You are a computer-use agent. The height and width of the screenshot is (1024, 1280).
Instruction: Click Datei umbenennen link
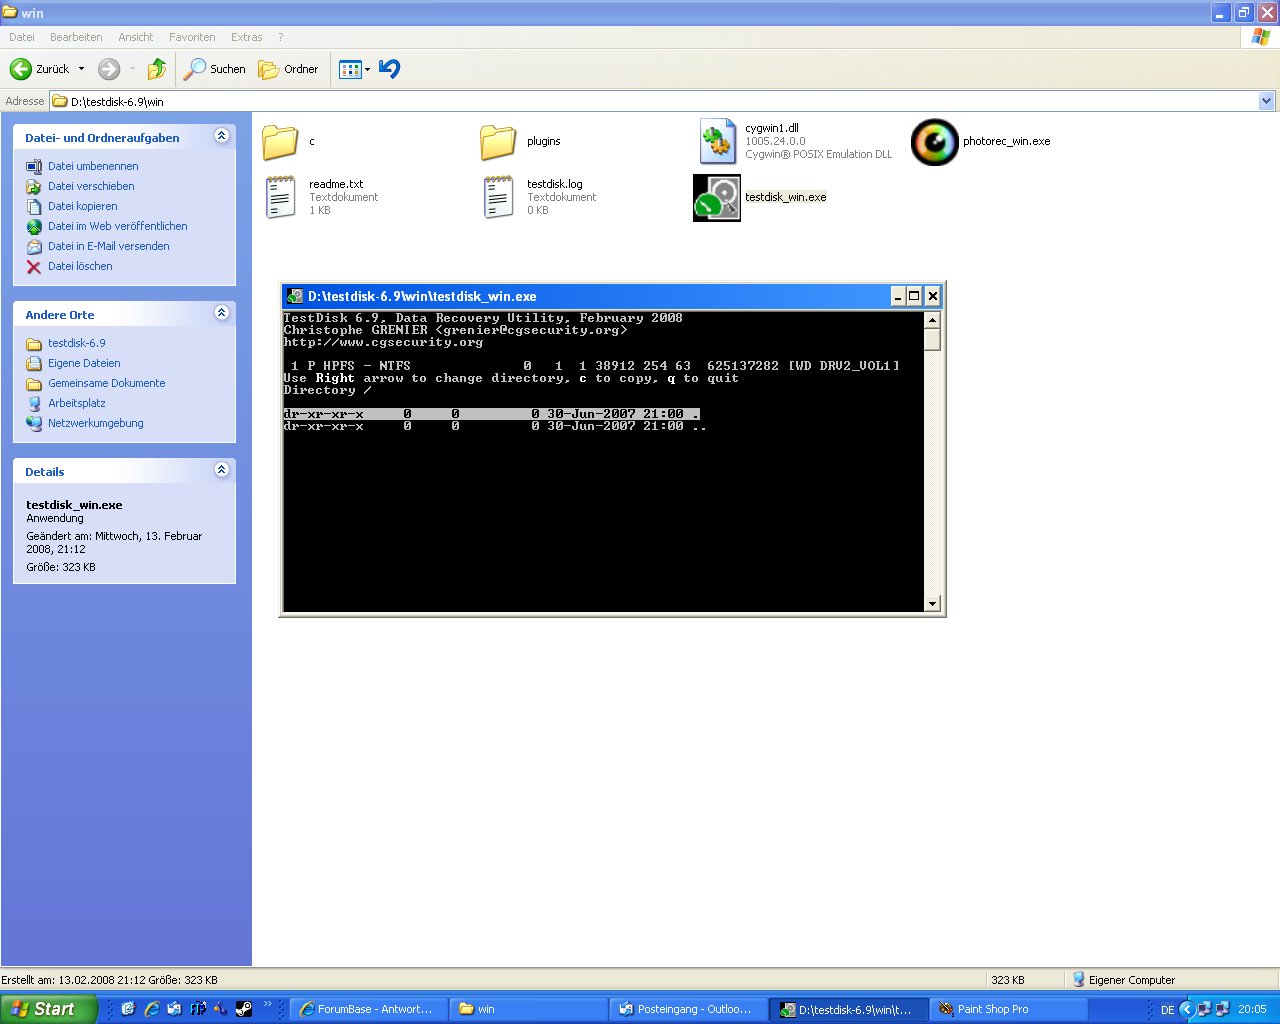[x=93, y=166]
